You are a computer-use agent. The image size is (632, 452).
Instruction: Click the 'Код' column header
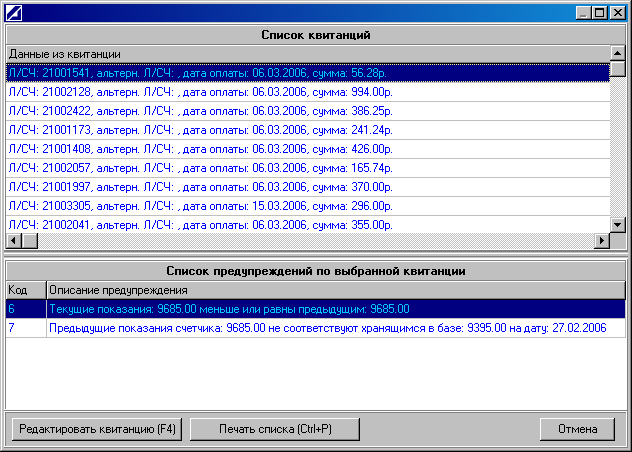click(24, 289)
